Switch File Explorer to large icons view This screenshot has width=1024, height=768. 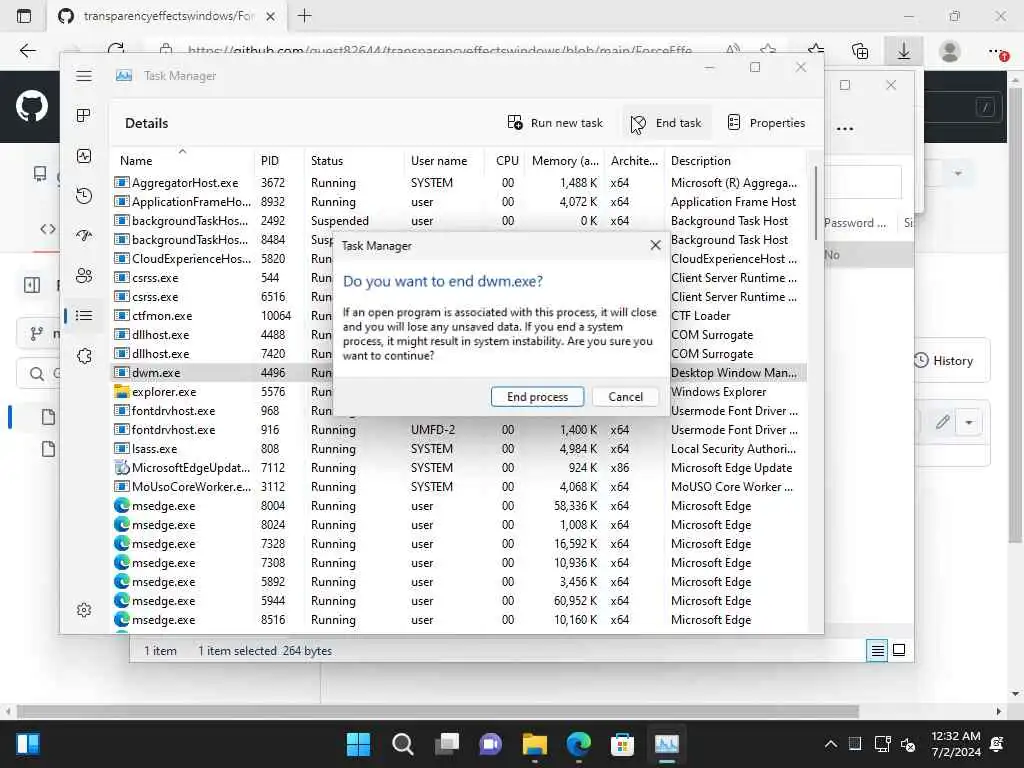coord(899,650)
